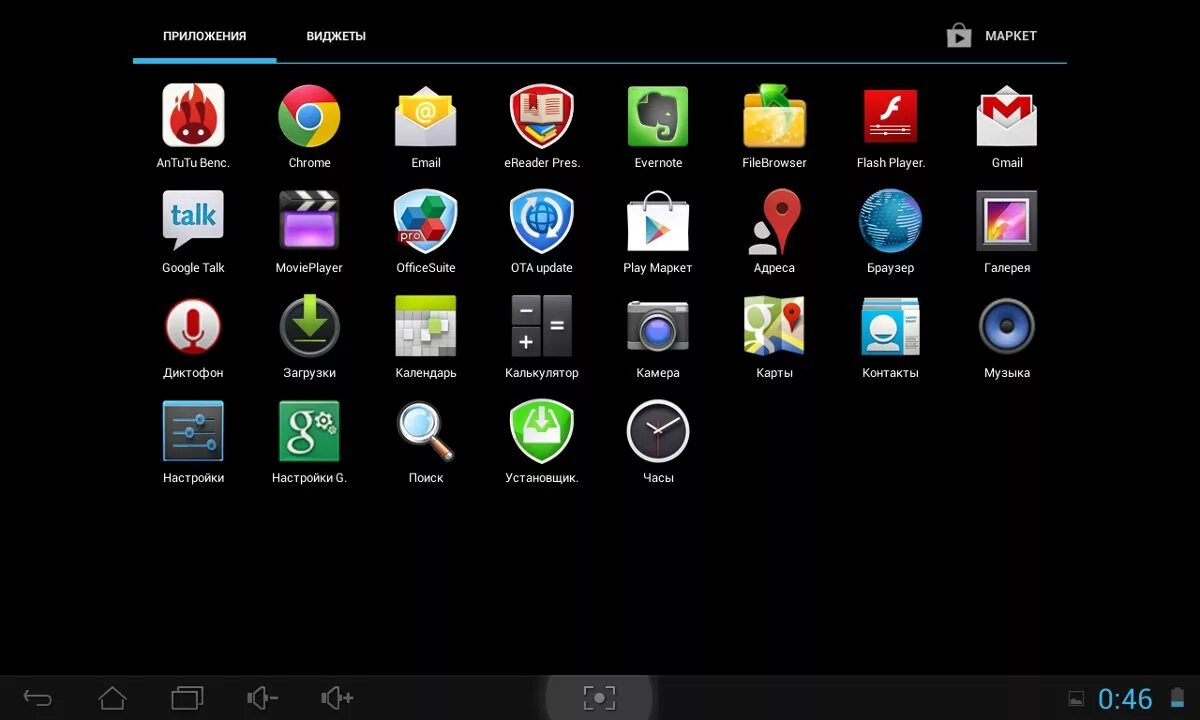Open Google Talk
This screenshot has height=720, width=1200.
coord(193,221)
